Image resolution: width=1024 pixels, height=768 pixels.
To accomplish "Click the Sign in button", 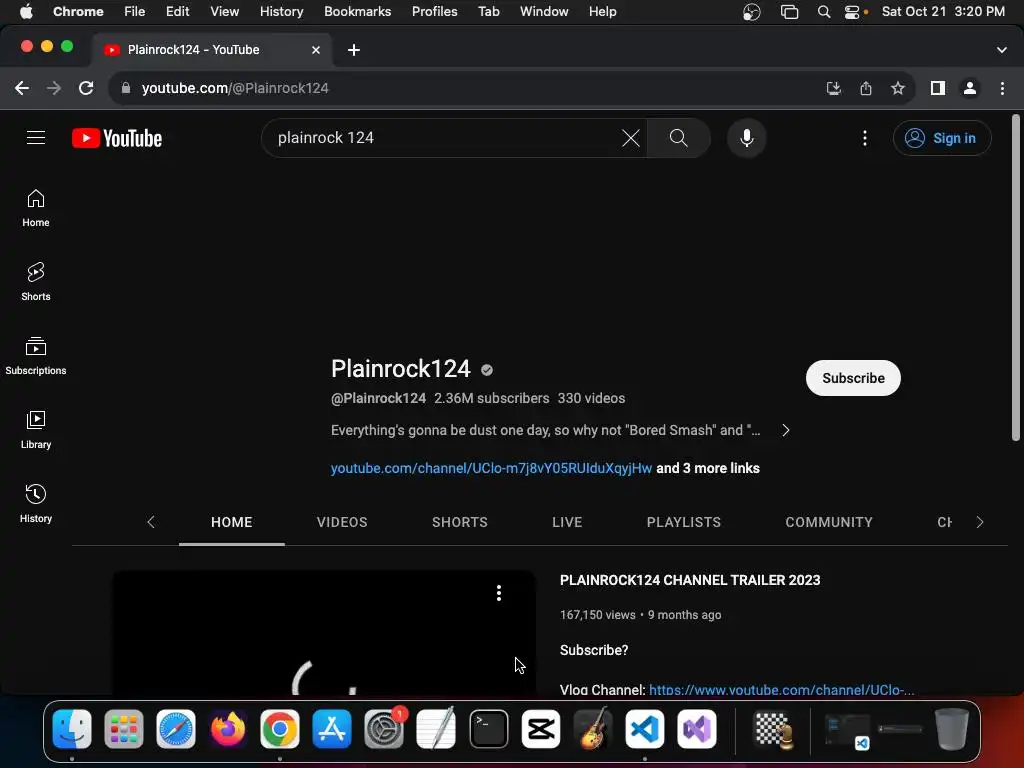I will click(x=942, y=138).
